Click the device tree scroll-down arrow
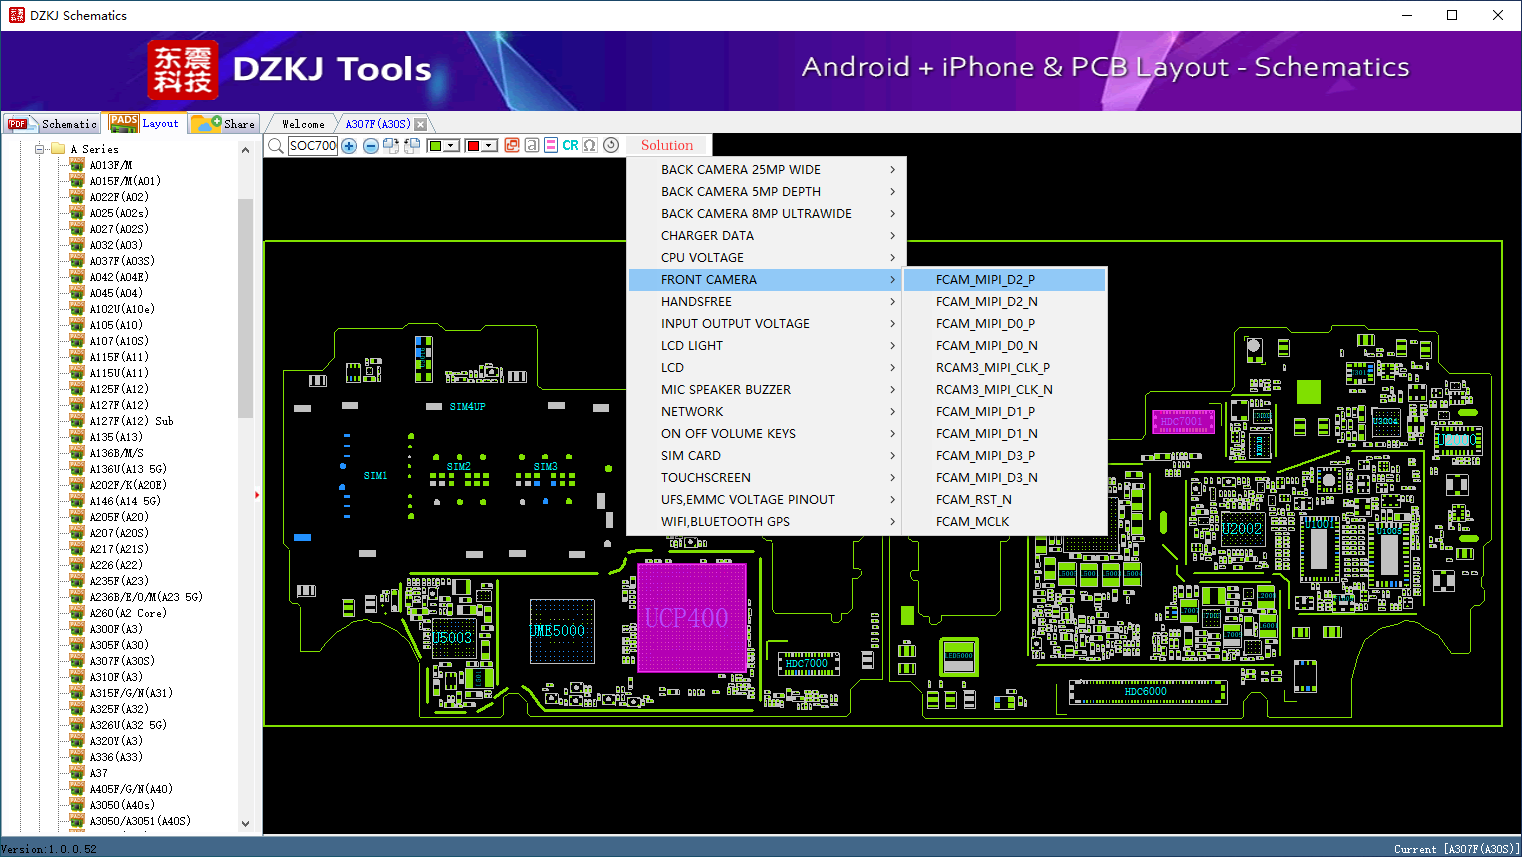Viewport: 1522px width, 857px height. (x=246, y=824)
